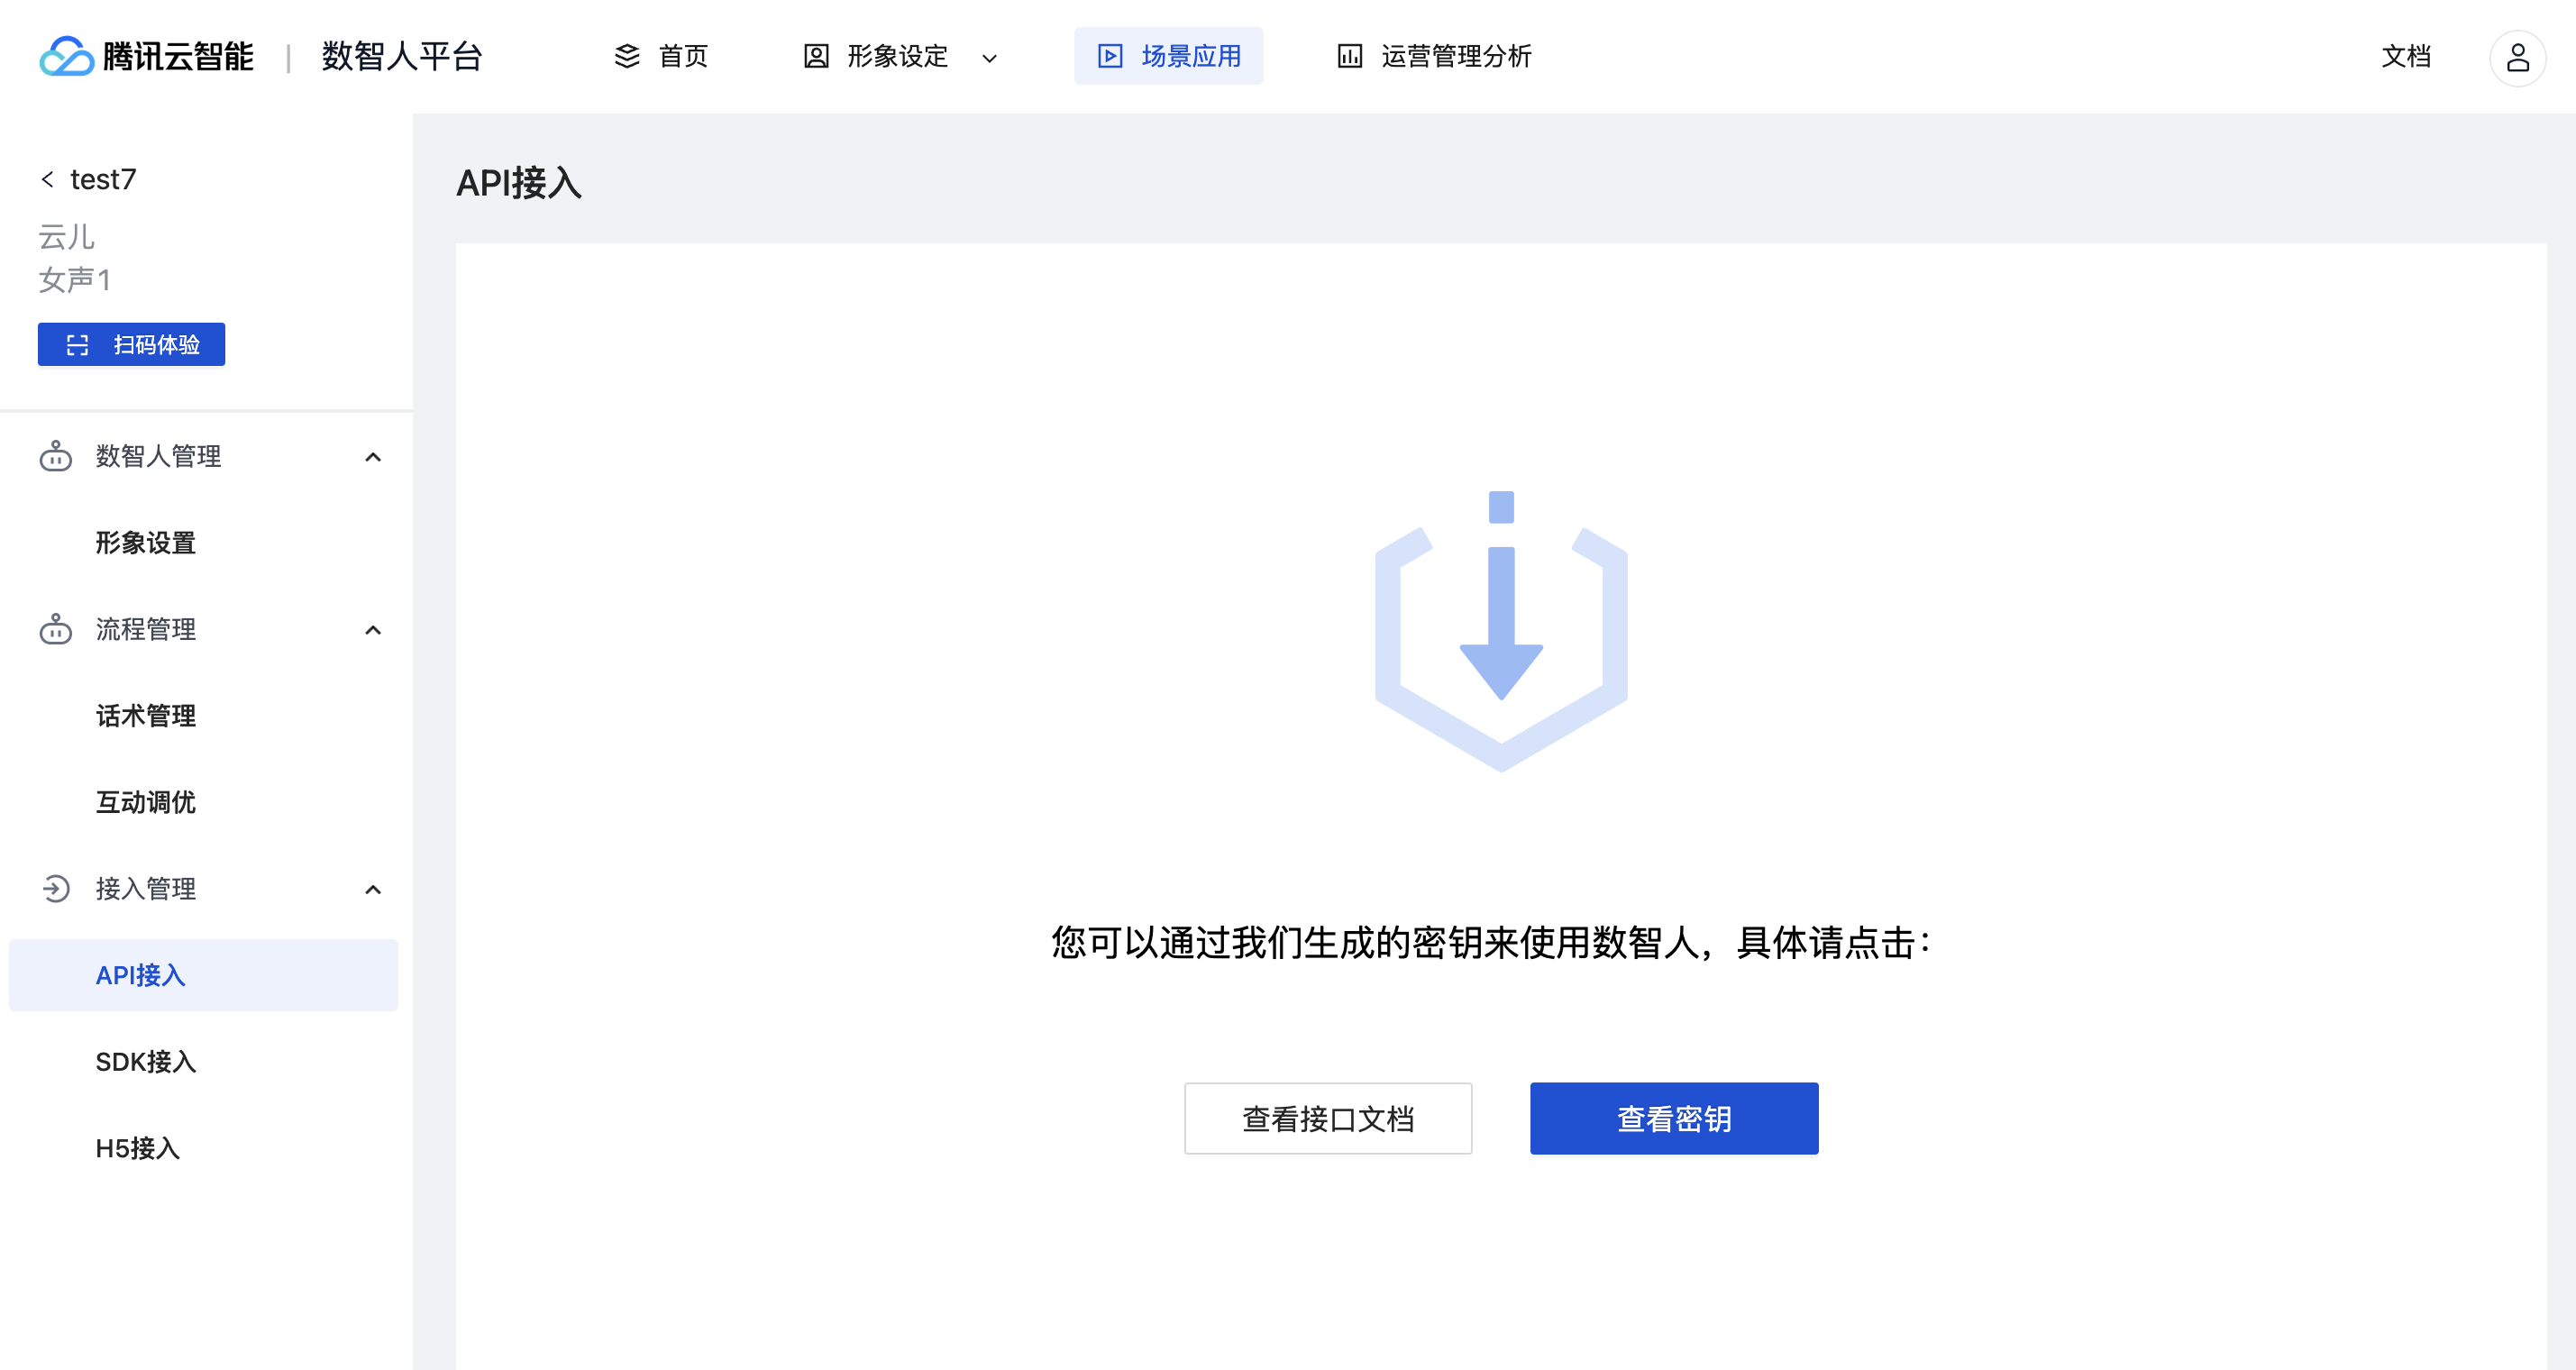Click the robot icon beside 流程管理

click(56, 629)
